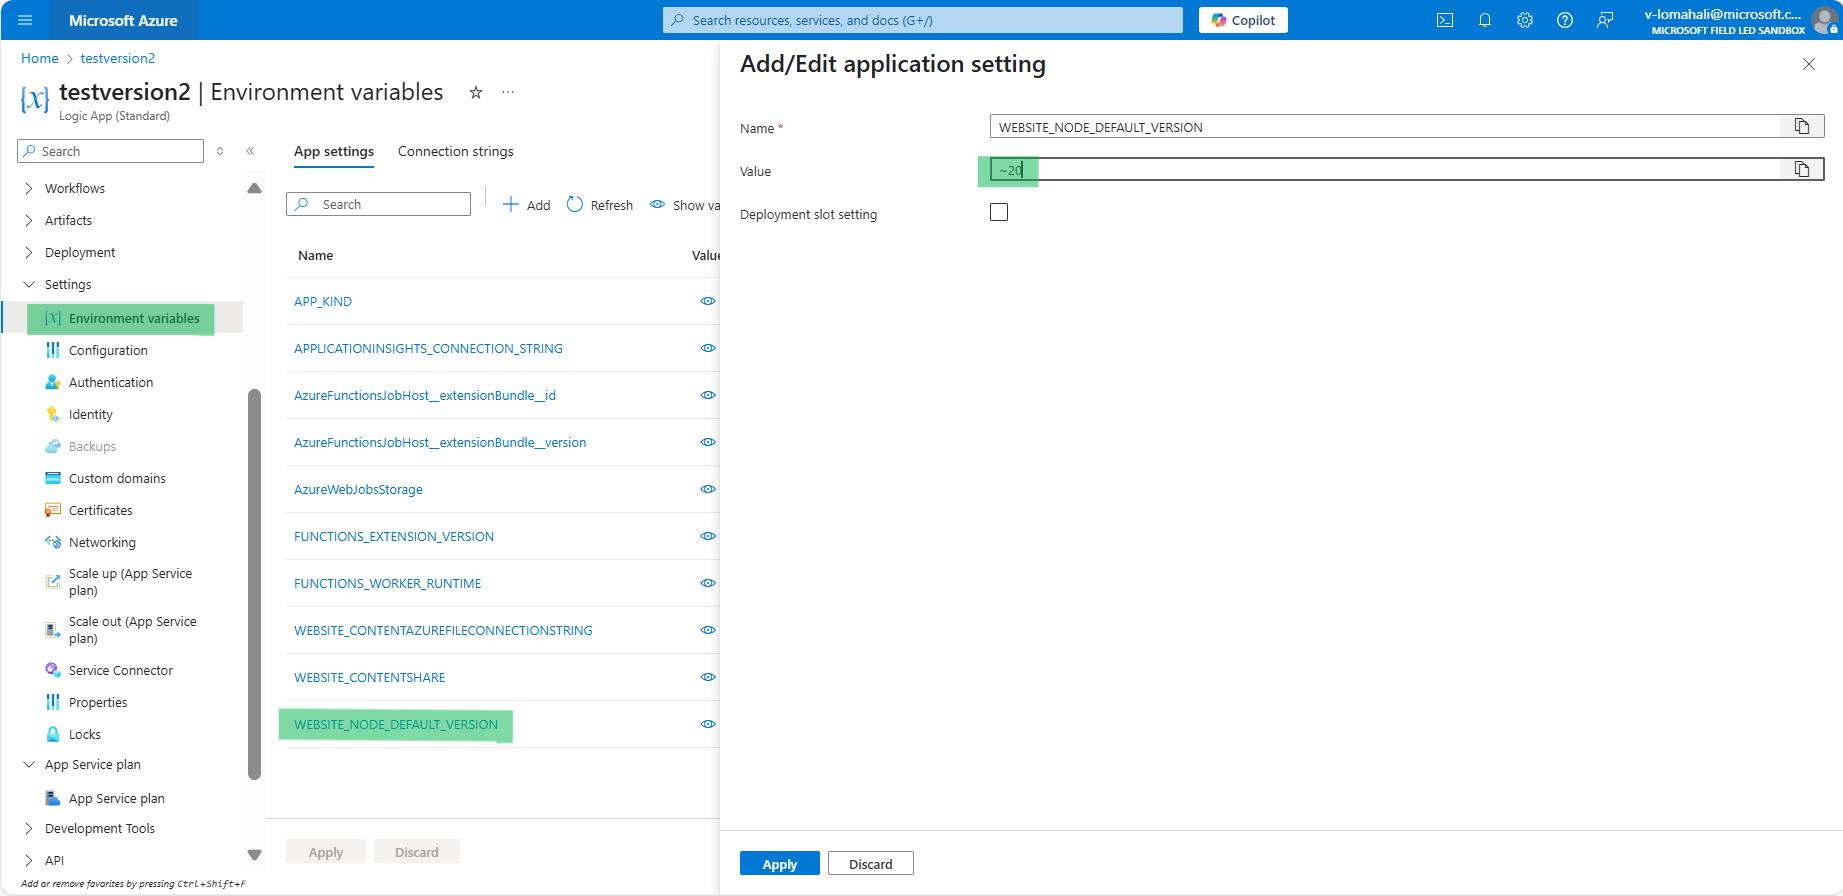Open the testversion2 breadcrumb link

point(118,58)
